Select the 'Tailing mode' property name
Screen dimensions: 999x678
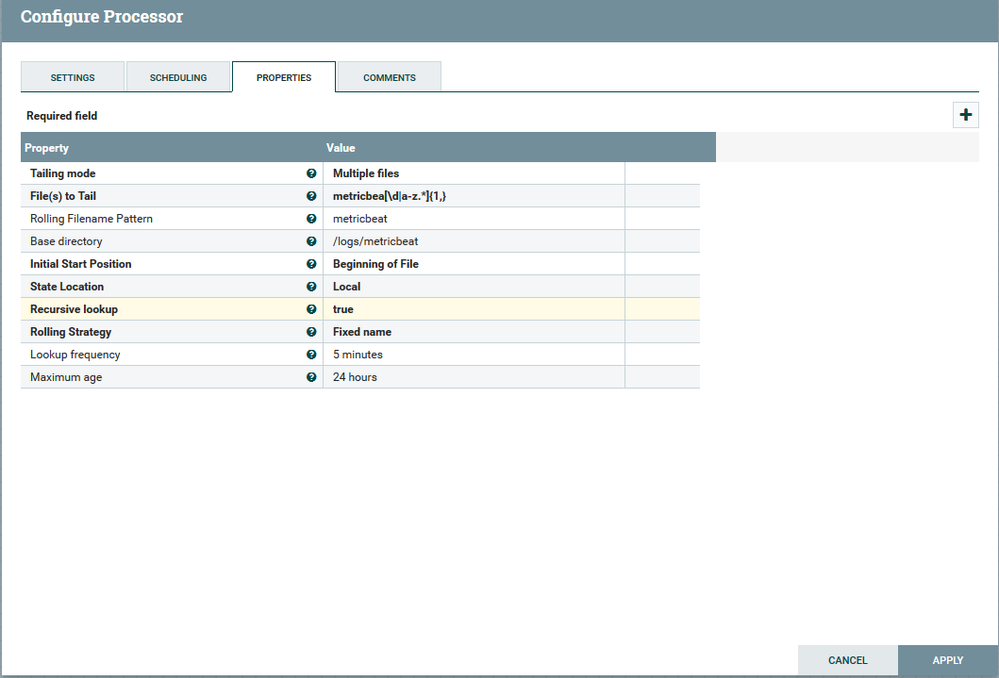click(62, 173)
